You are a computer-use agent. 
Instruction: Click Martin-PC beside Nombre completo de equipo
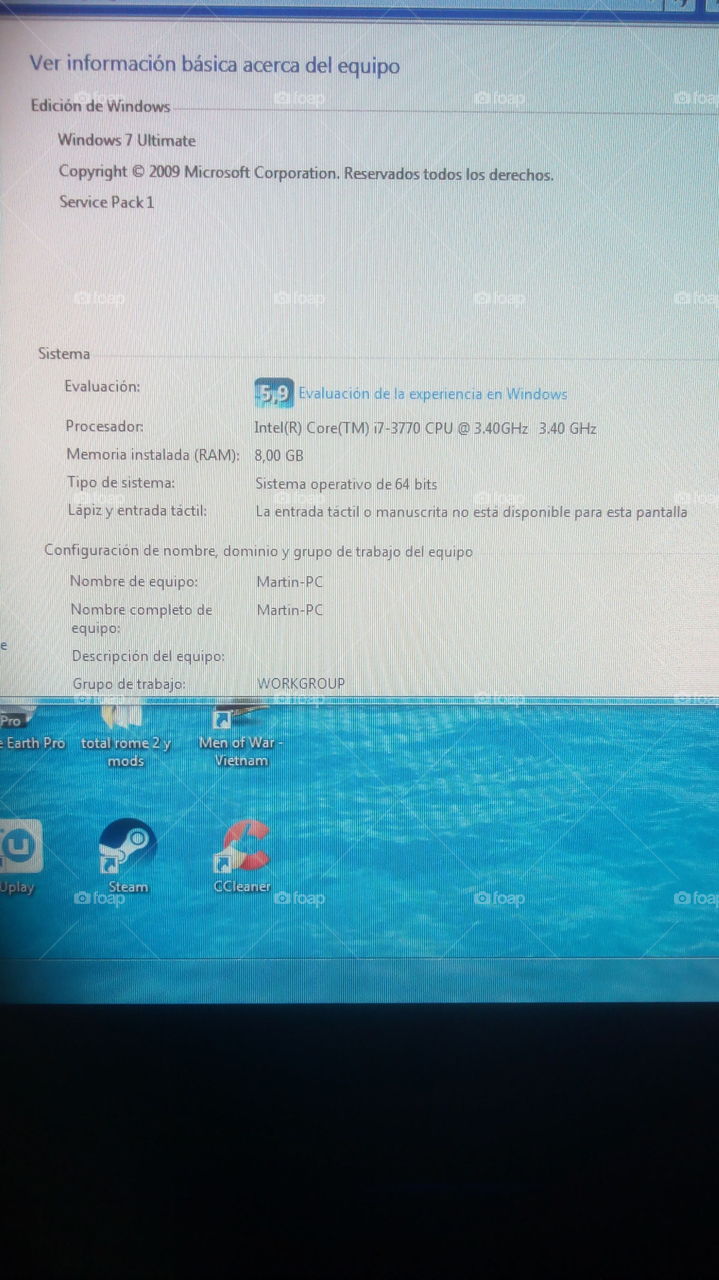coord(290,610)
